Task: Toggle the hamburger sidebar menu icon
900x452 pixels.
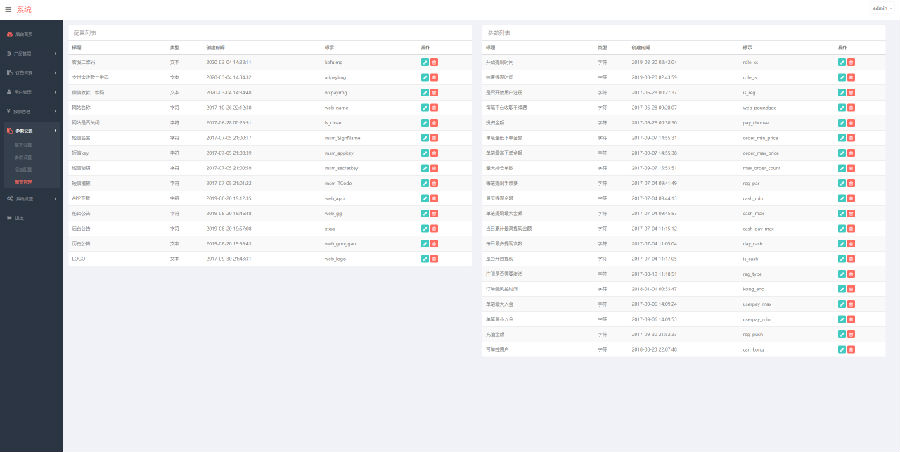Action: (x=7, y=9)
